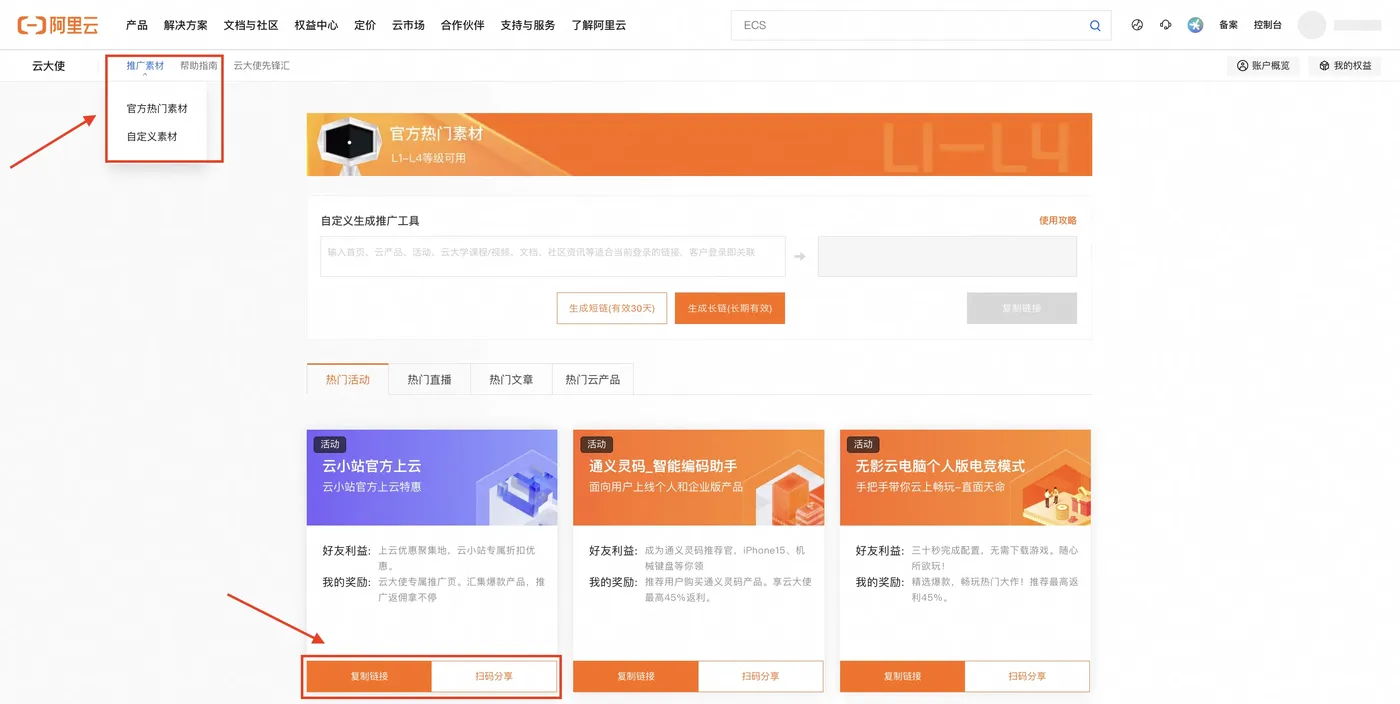
Task: Click 云大使 title
Action: (x=48, y=66)
